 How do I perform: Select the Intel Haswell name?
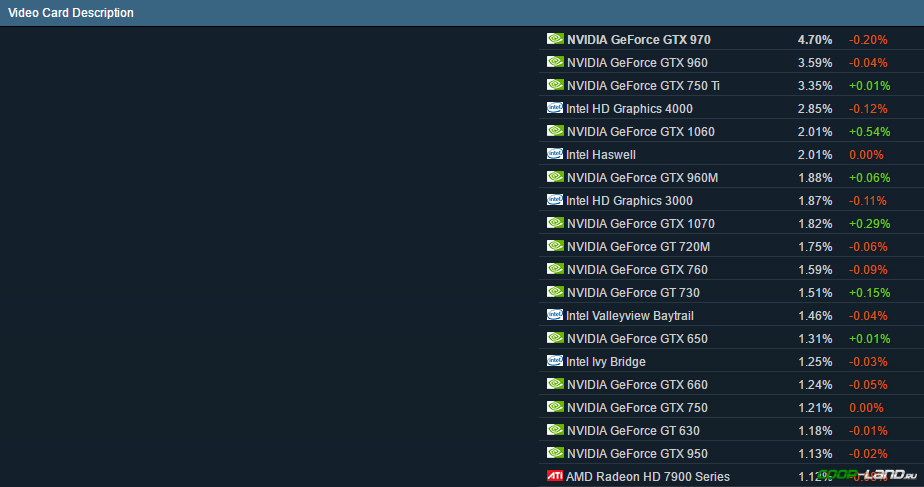[601, 155]
